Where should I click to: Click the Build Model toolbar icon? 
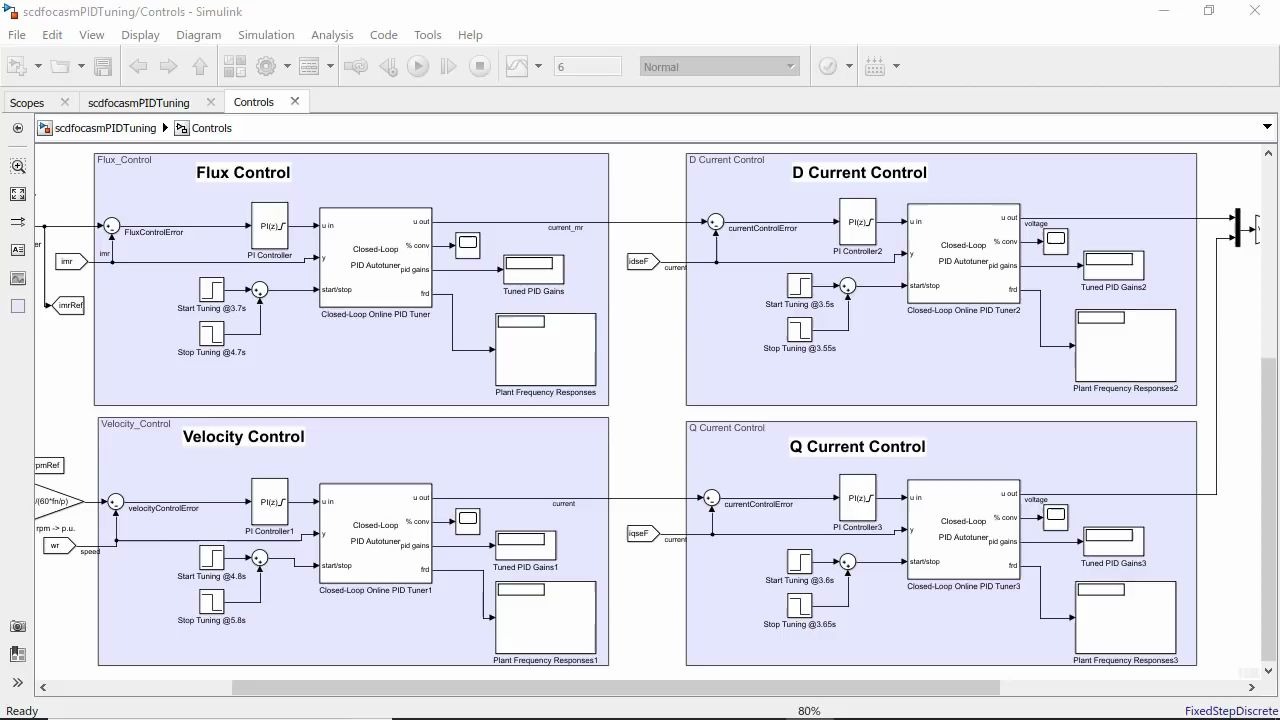pyautogui.click(x=875, y=66)
